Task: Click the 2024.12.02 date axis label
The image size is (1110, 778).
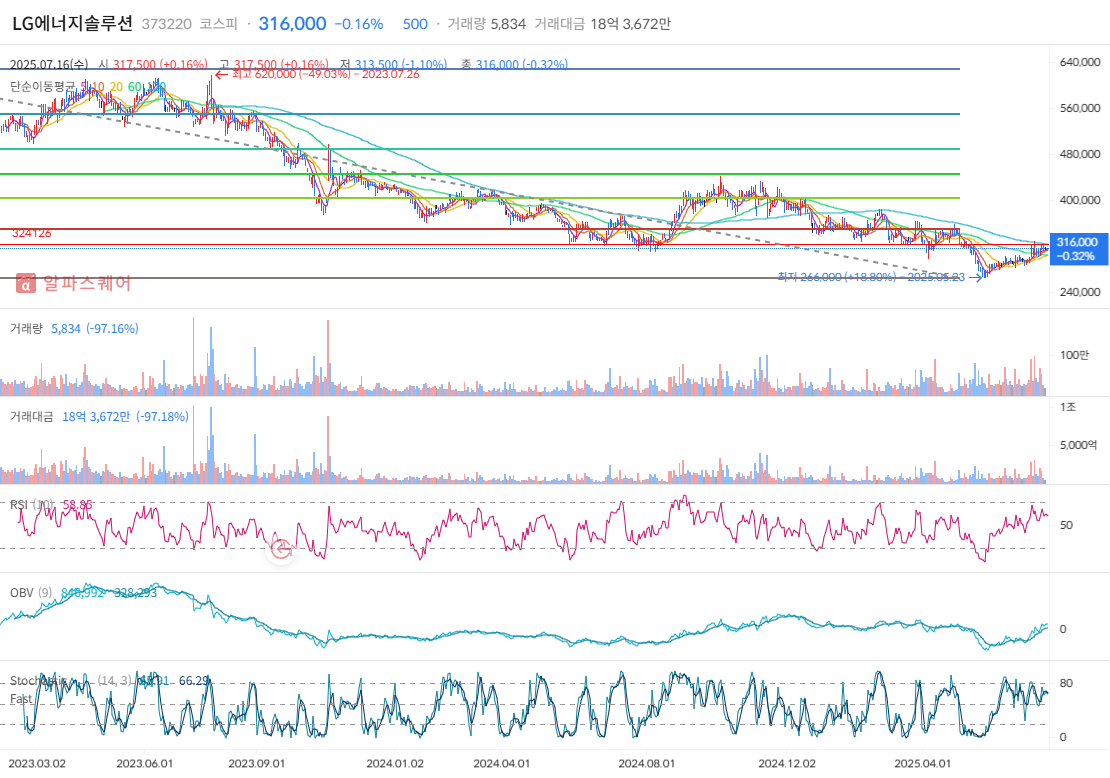Action: [787, 764]
